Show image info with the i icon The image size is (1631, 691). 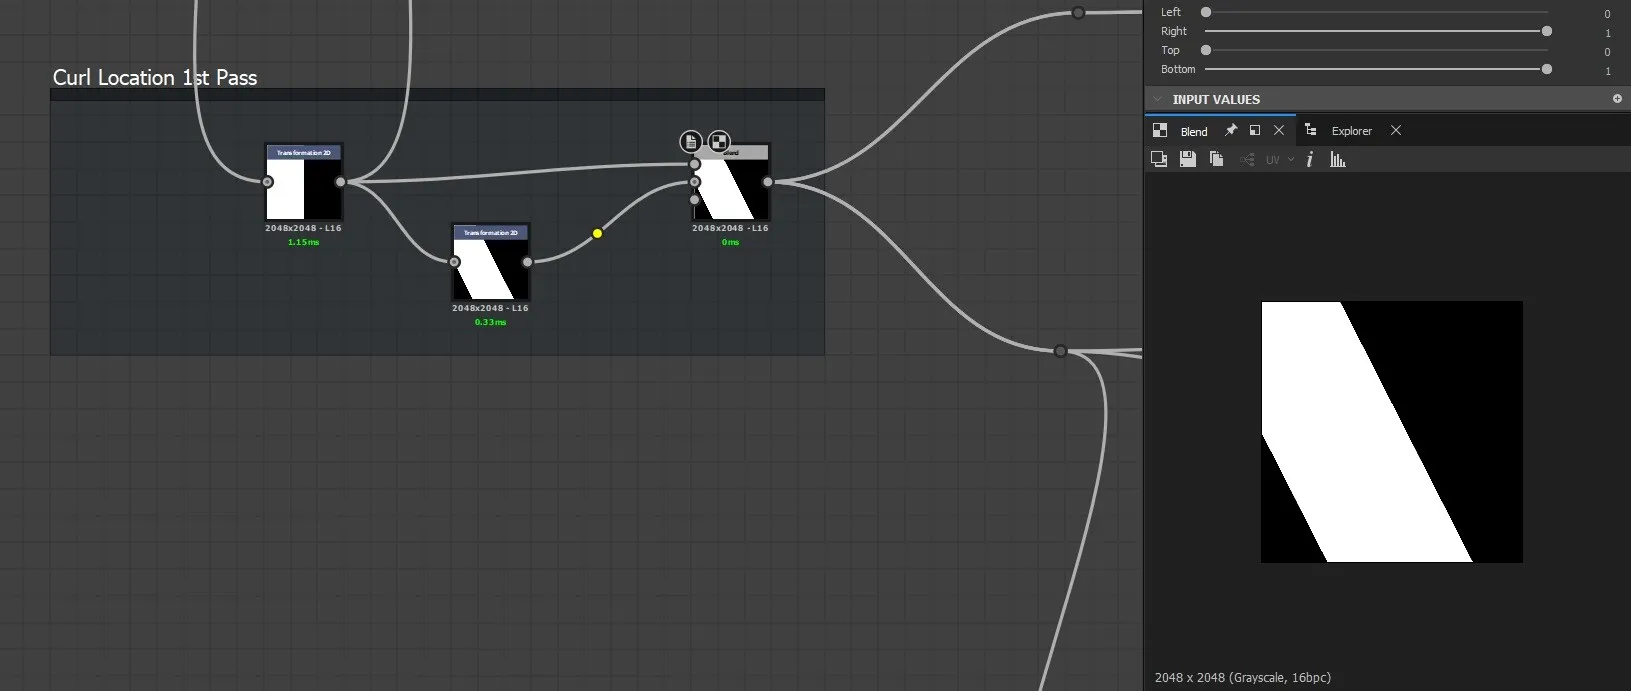pos(1310,159)
